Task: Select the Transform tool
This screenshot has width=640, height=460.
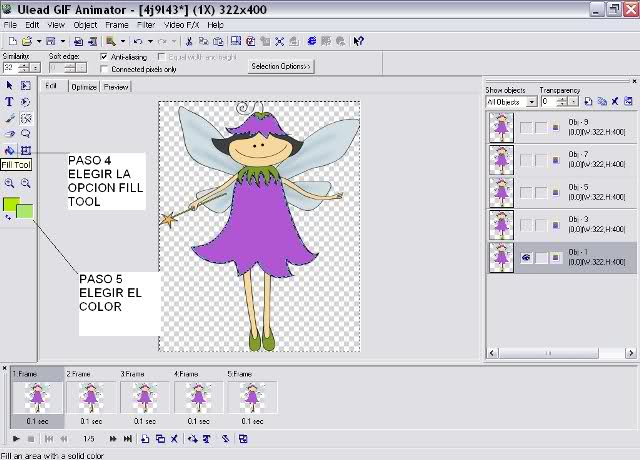Action: pyautogui.click(x=26, y=150)
